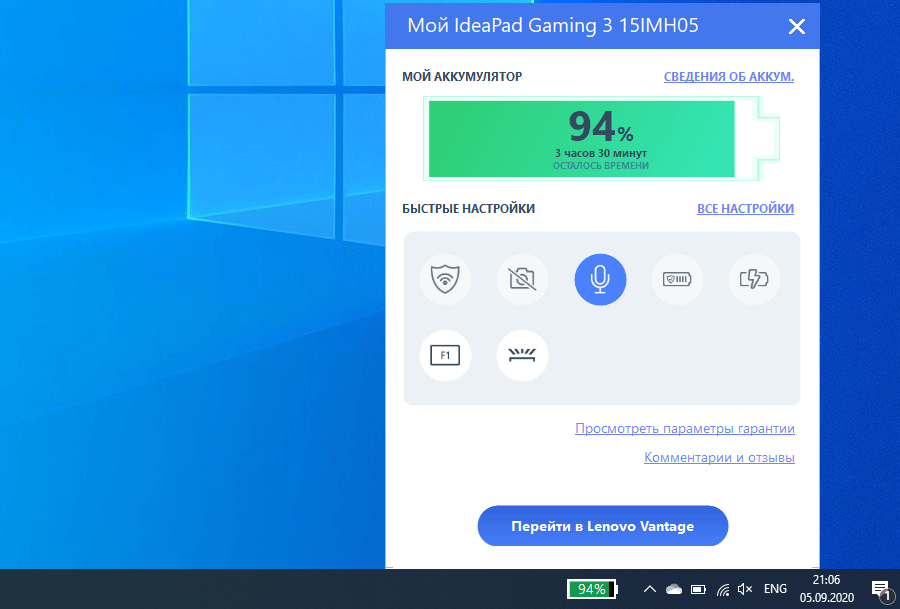Click the 94% battery gauge graphic

601,139
